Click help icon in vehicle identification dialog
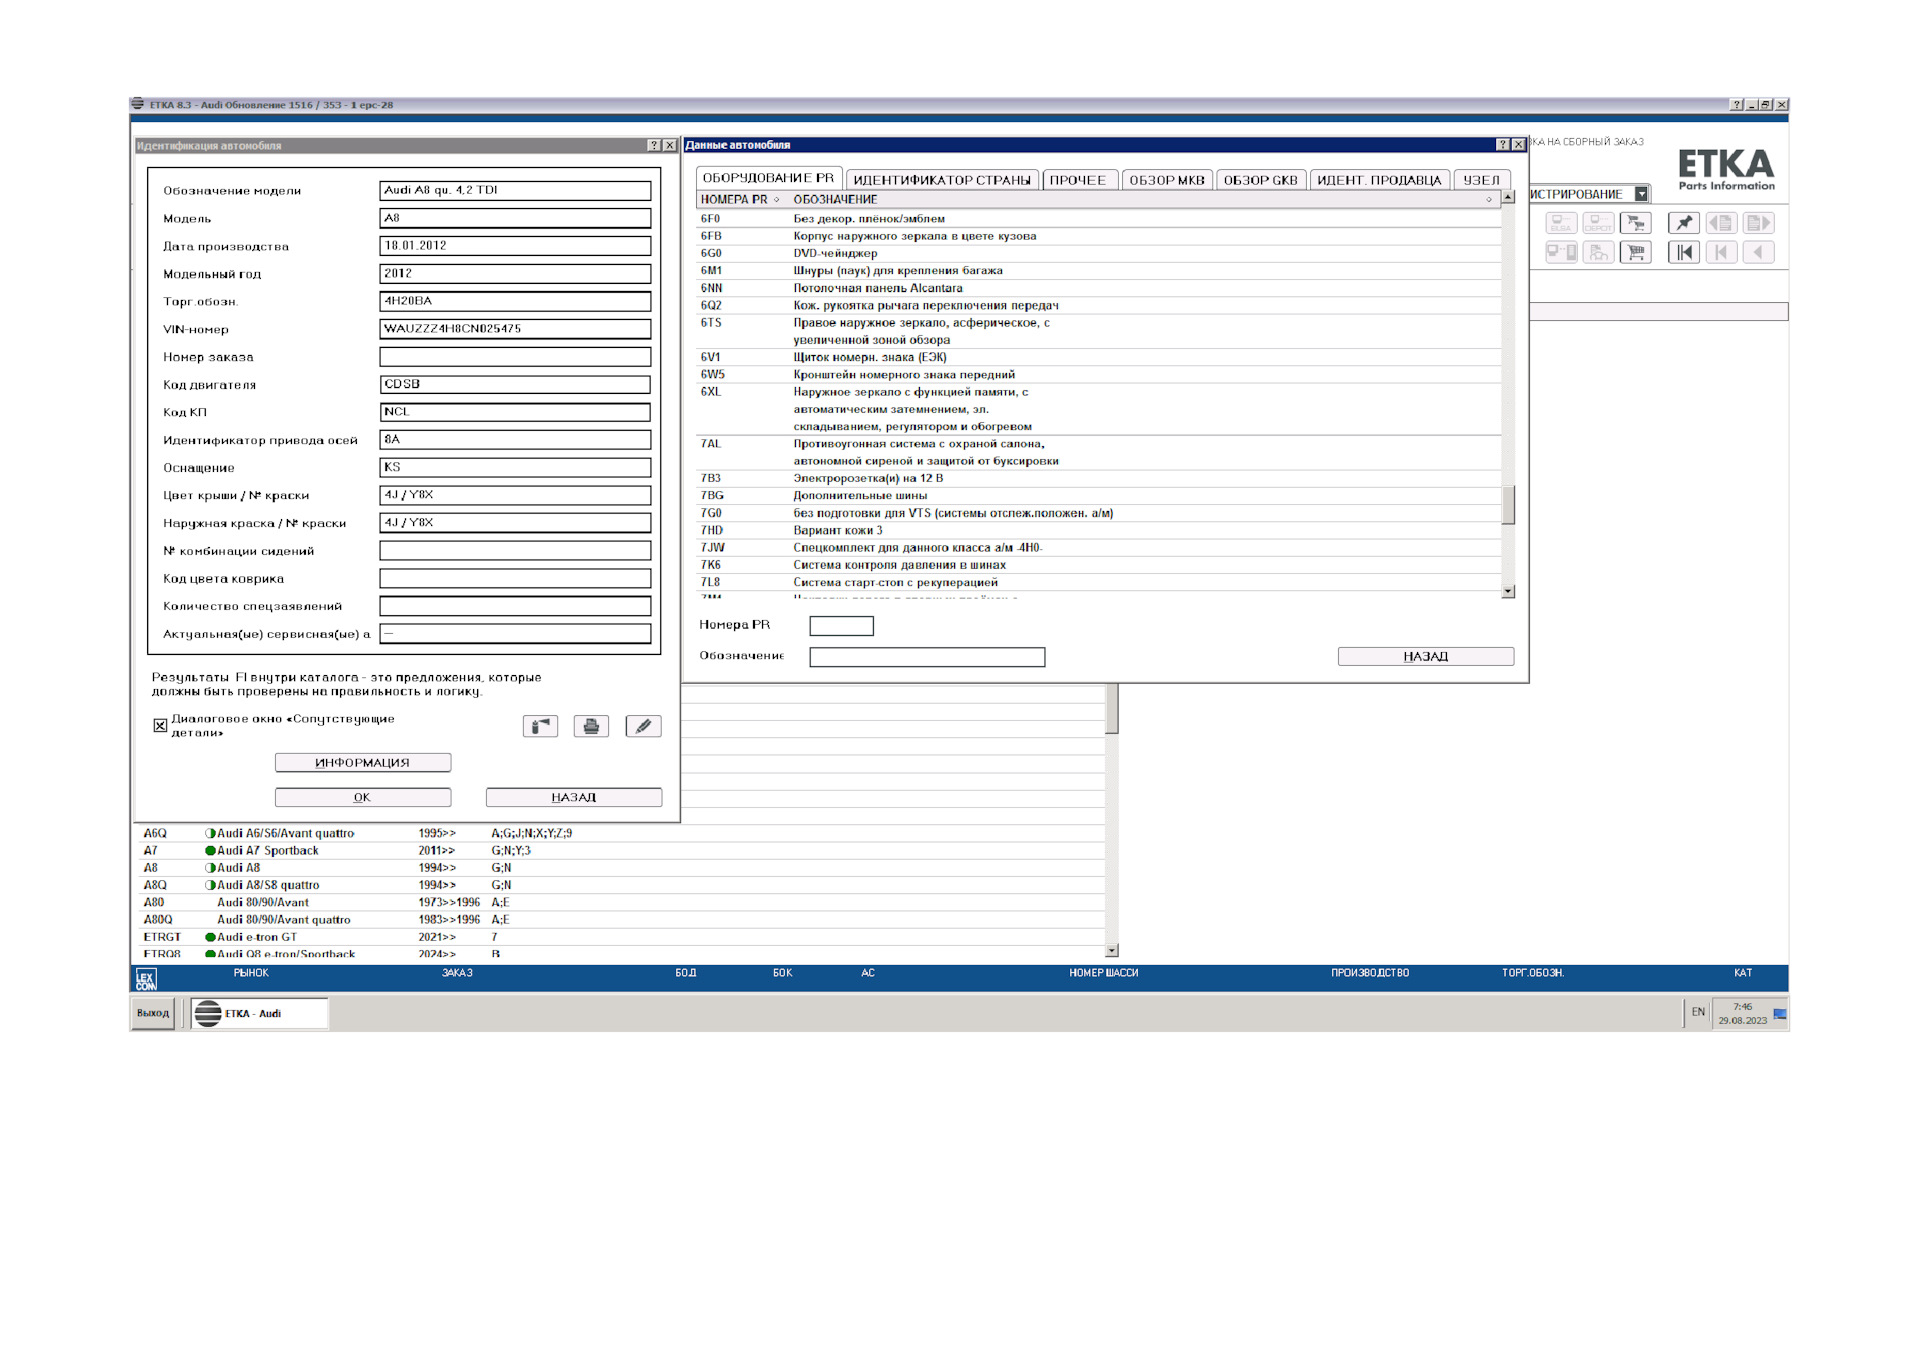The height and width of the screenshot is (1358, 1920). 655,146
